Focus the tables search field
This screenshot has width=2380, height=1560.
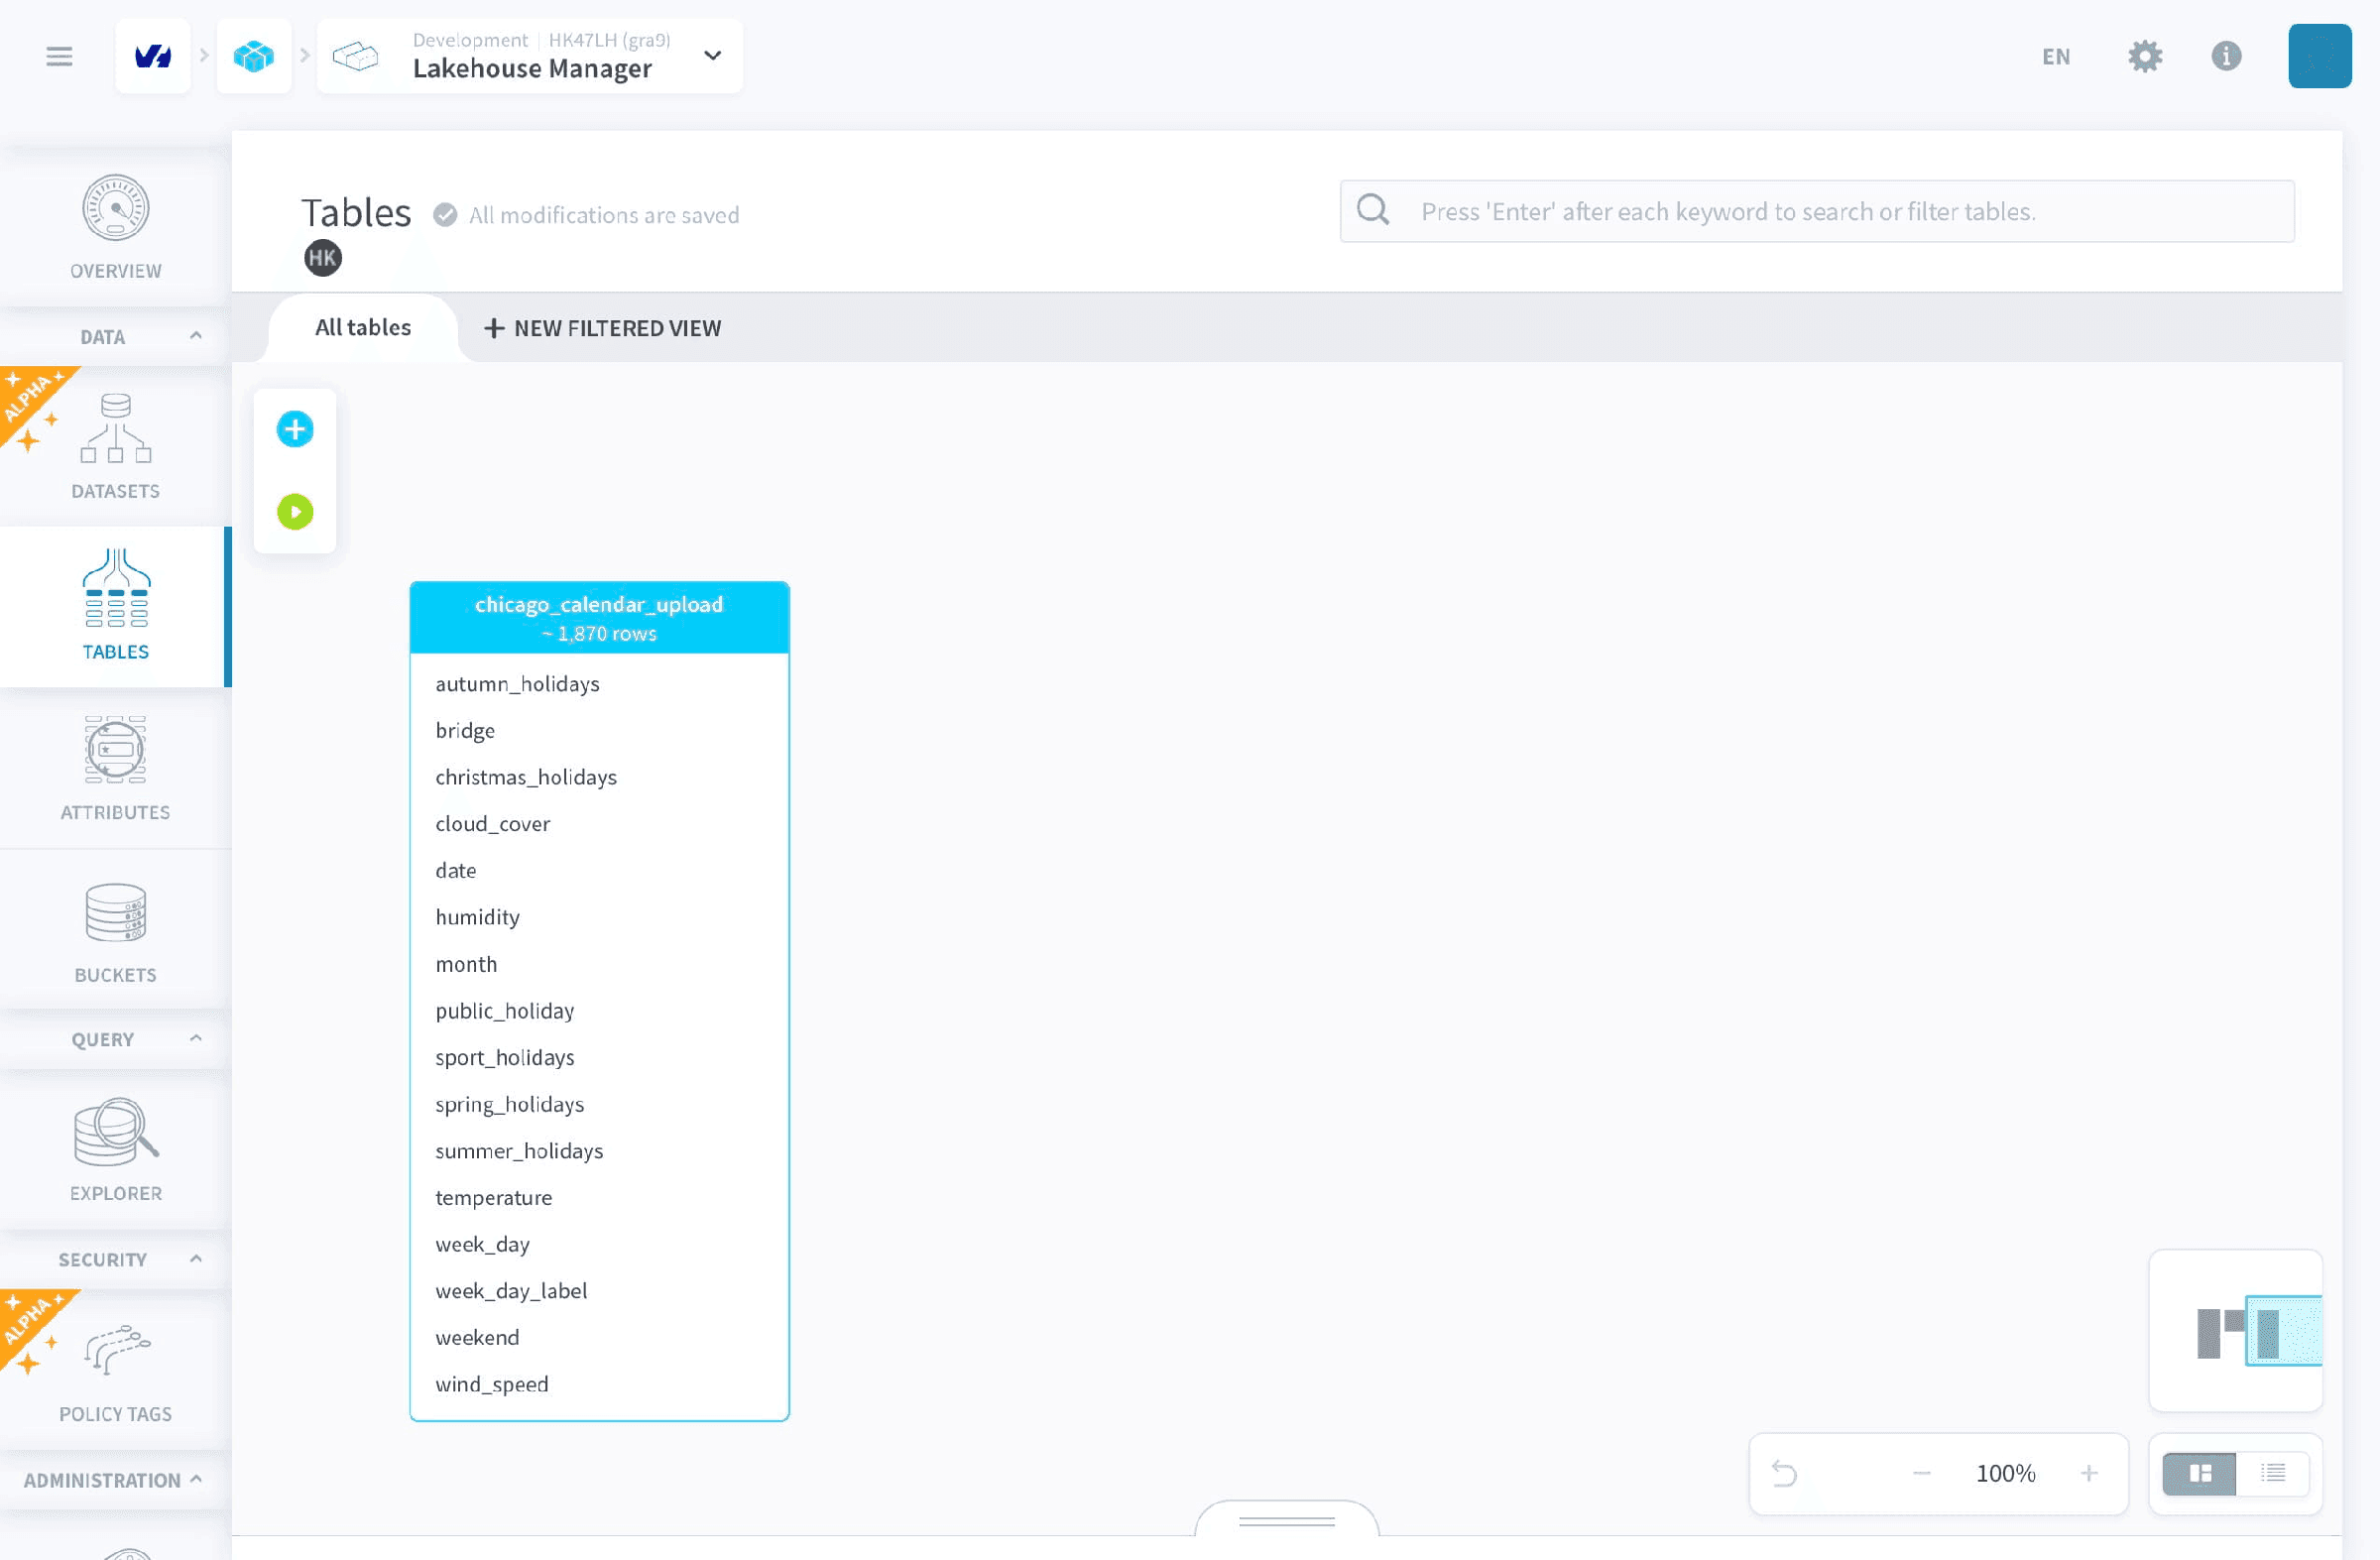(x=1817, y=211)
